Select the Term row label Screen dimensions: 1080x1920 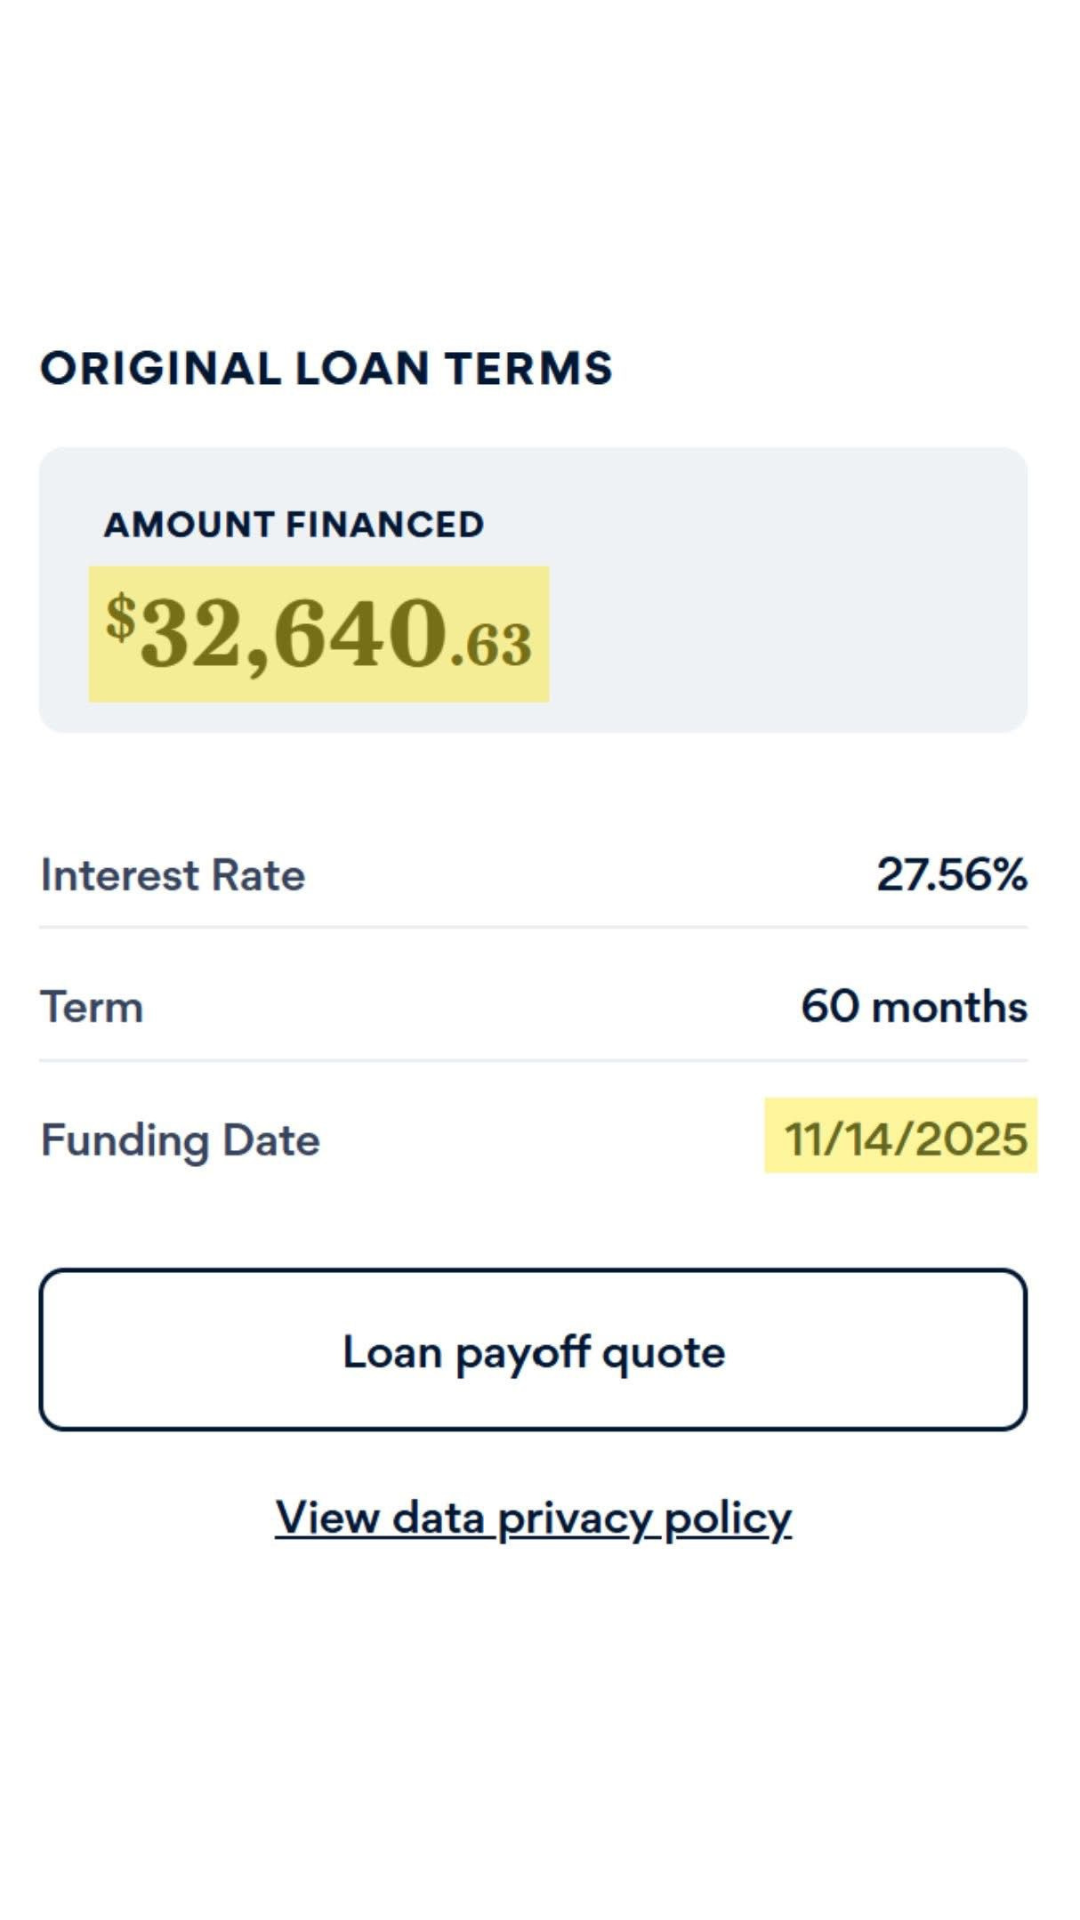(92, 1007)
